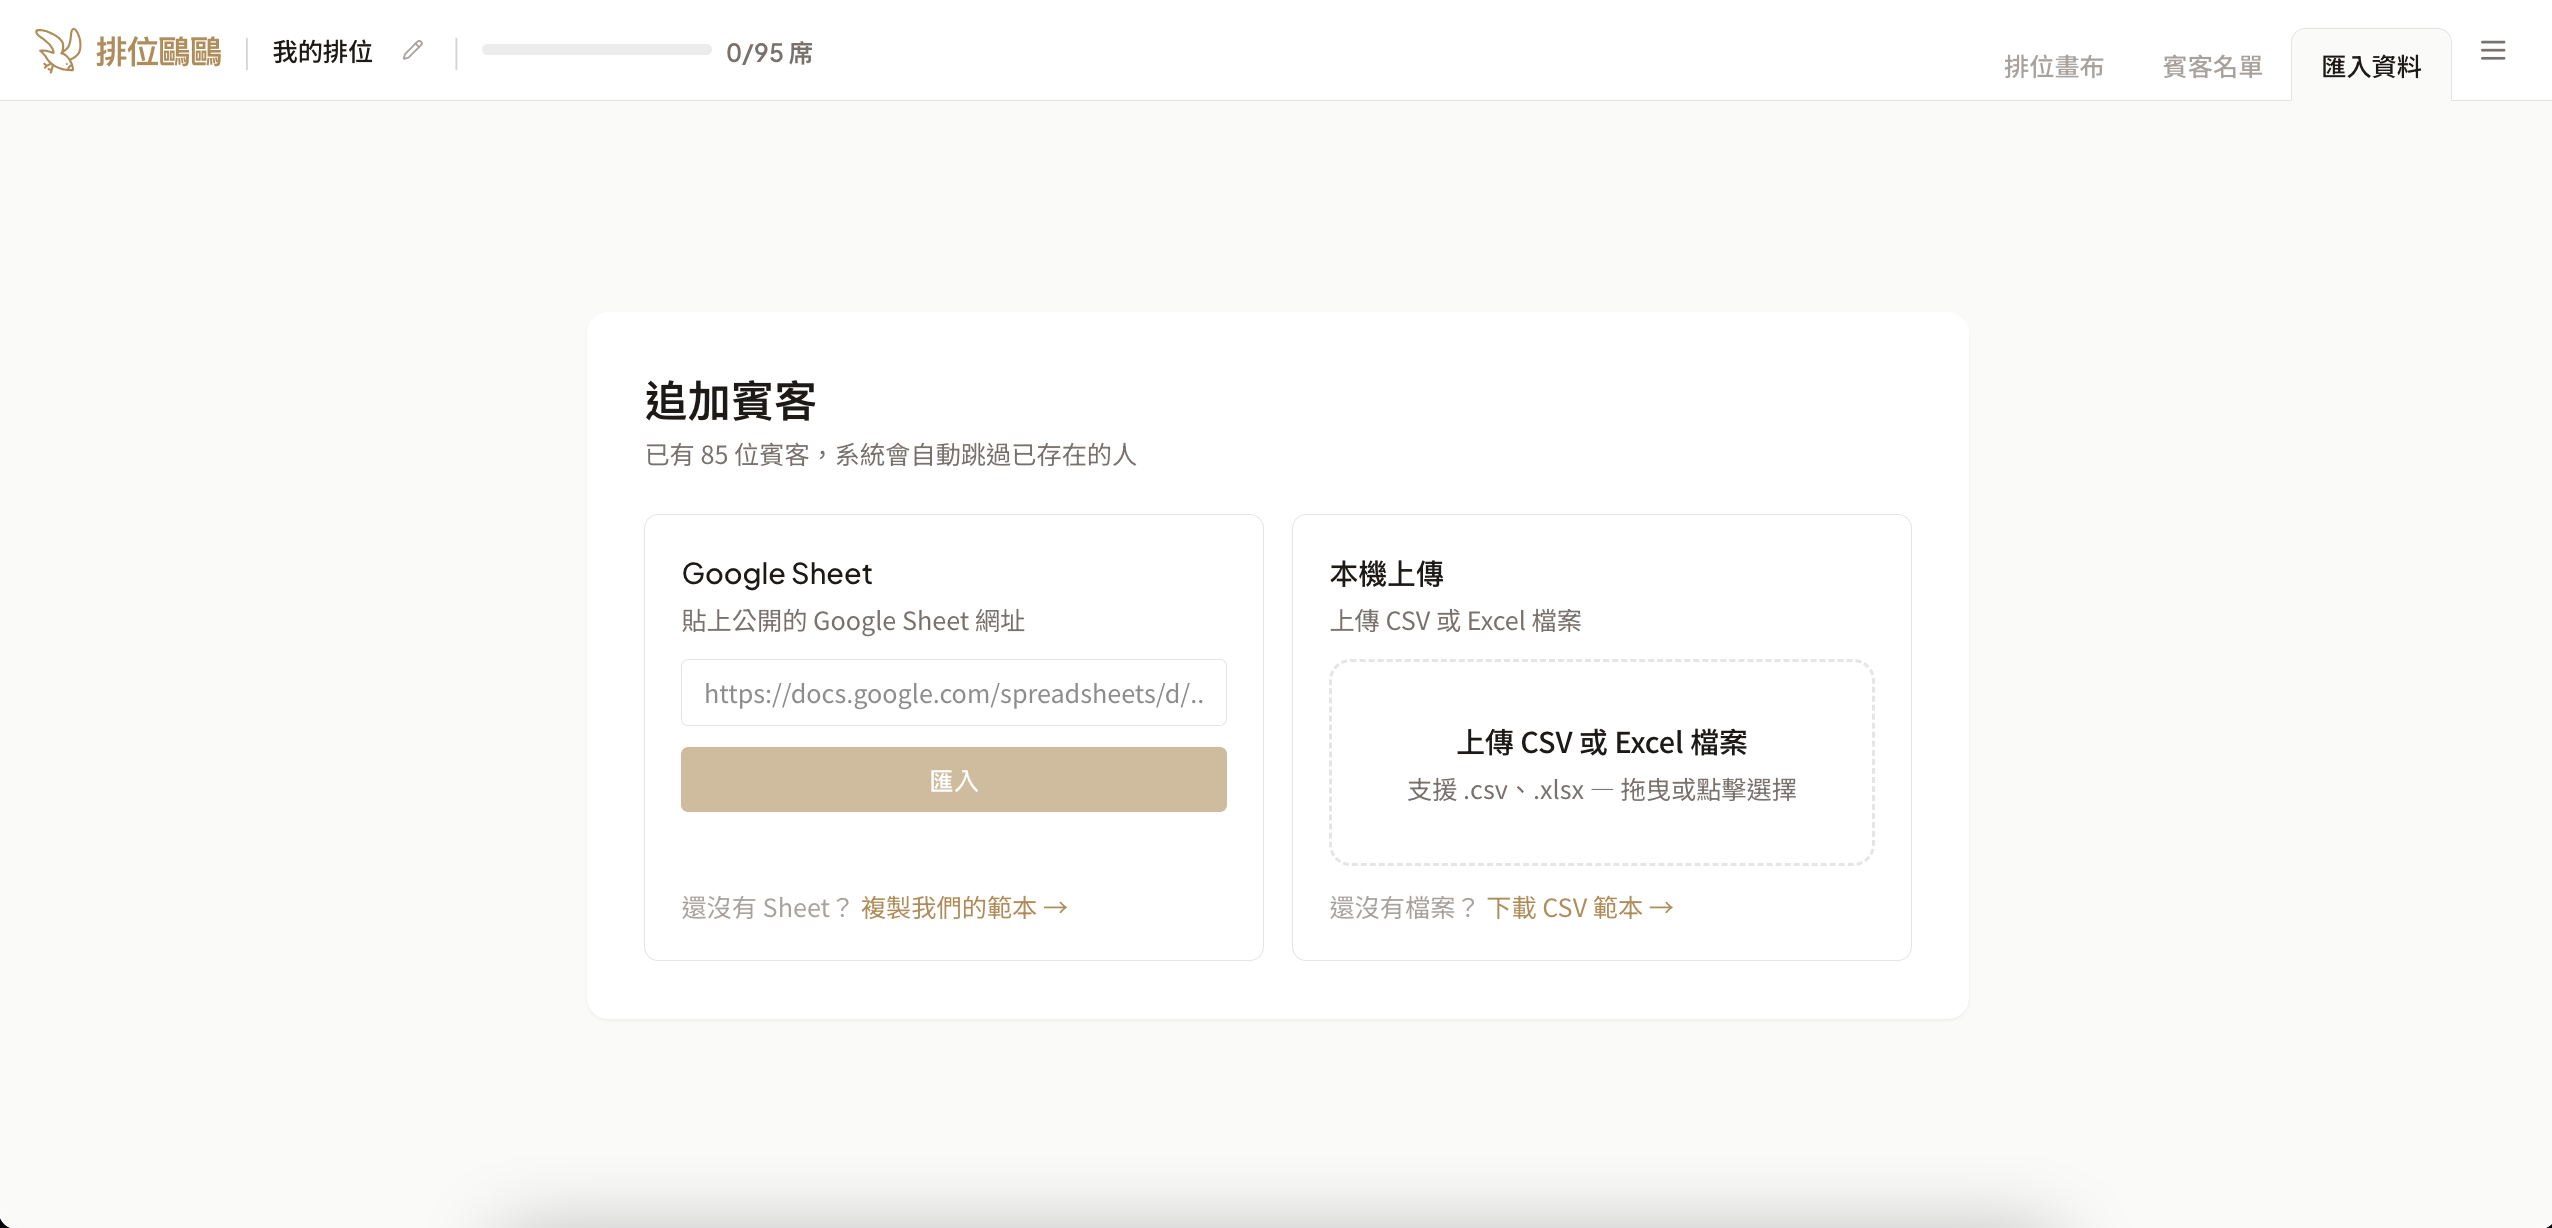The height and width of the screenshot is (1228, 2552).
Task: Click the Google Sheet card heading
Action: [777, 574]
